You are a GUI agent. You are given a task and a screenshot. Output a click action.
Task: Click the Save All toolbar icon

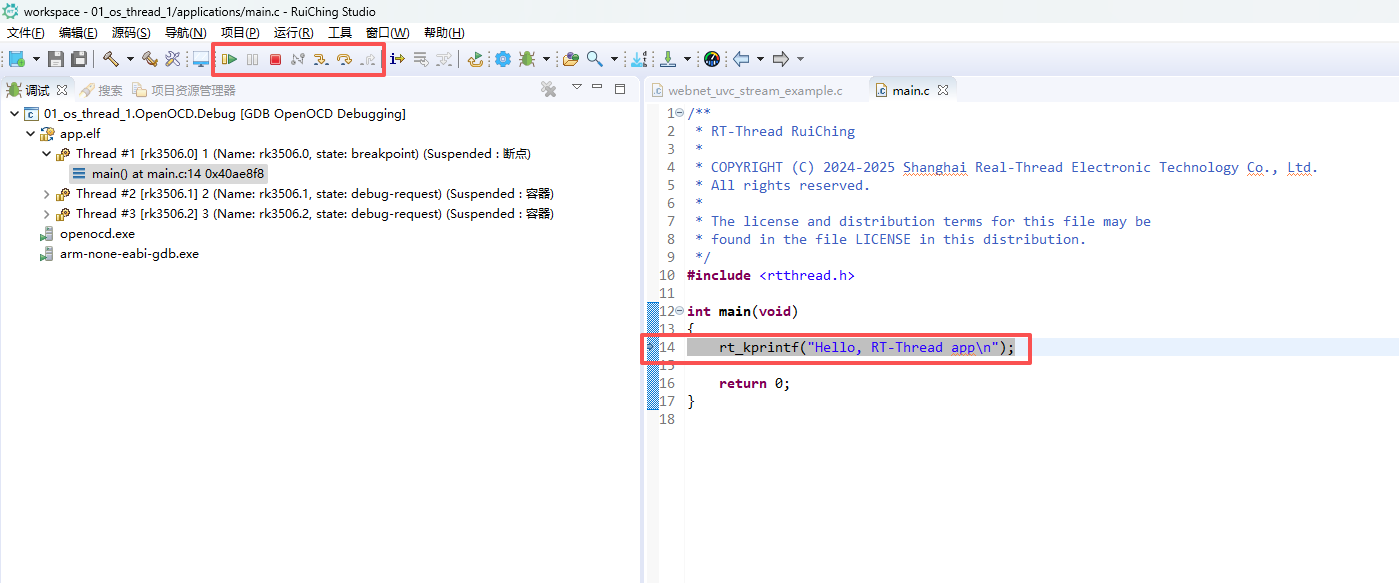[x=79, y=59]
